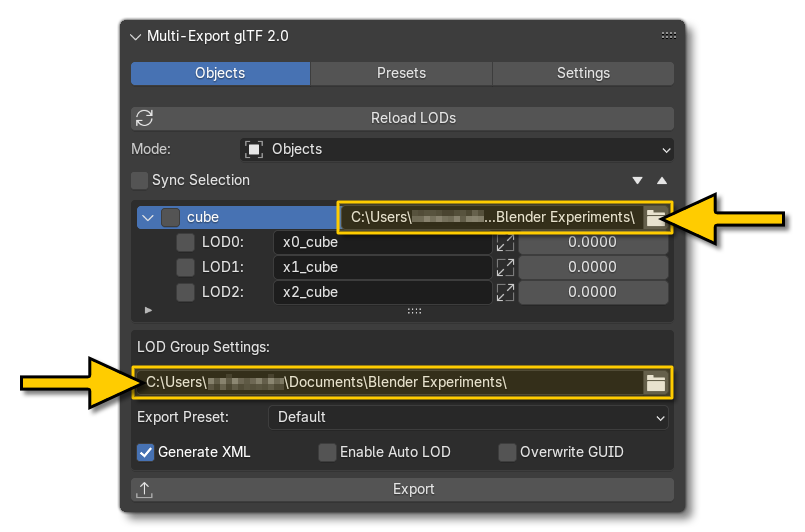
Task: Open the Export Preset dropdown
Action: click(x=468, y=417)
